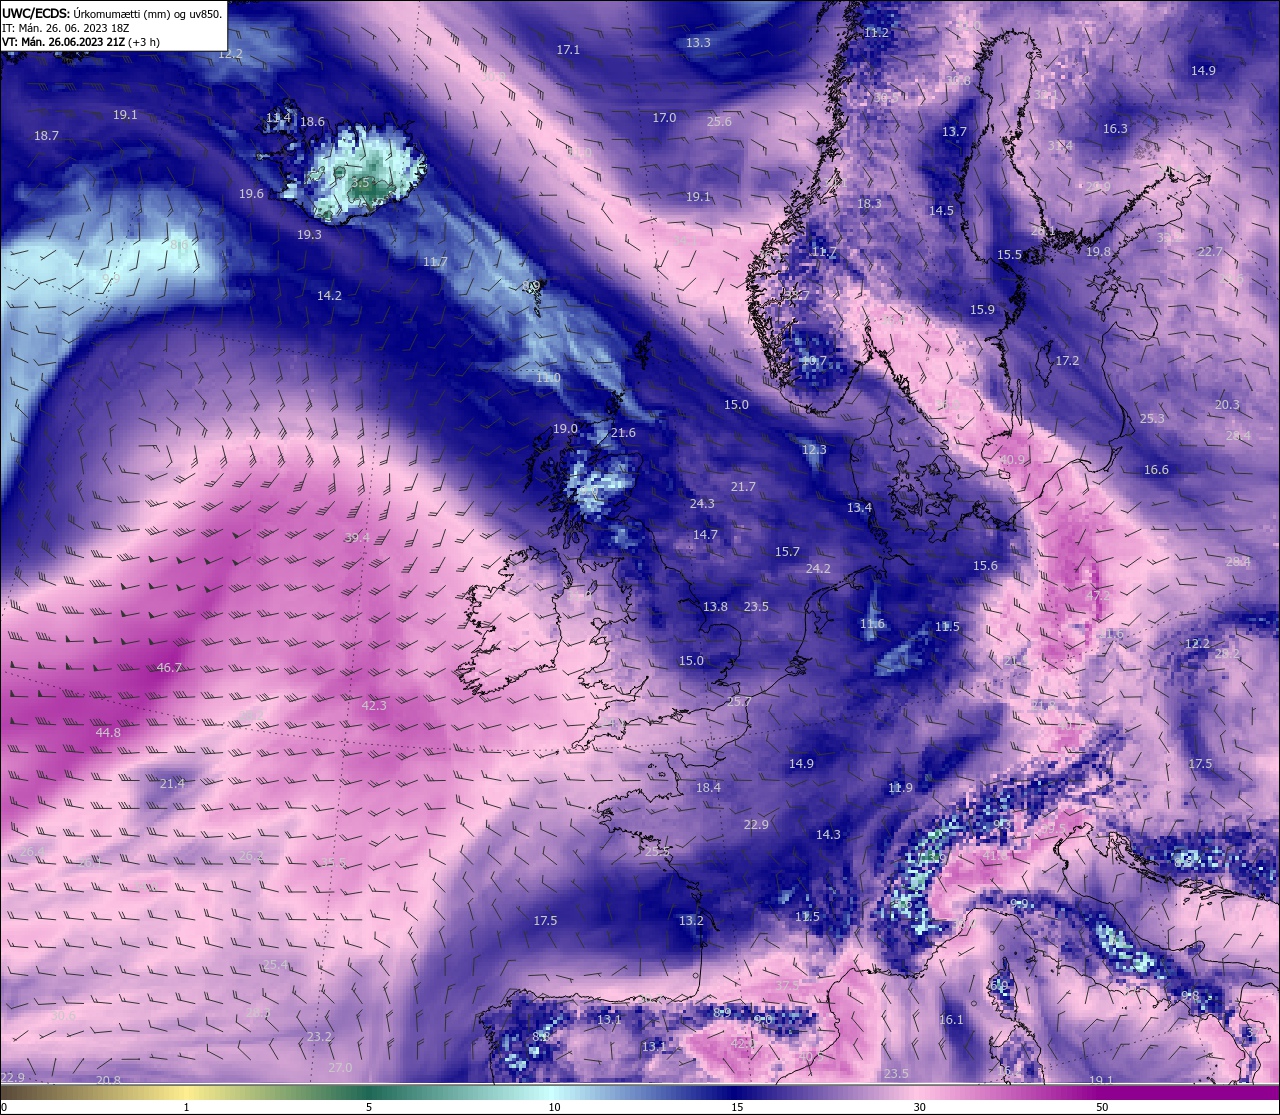Click the 17.2 map value
Viewport: 1280px width, 1115px height.
[1067, 361]
